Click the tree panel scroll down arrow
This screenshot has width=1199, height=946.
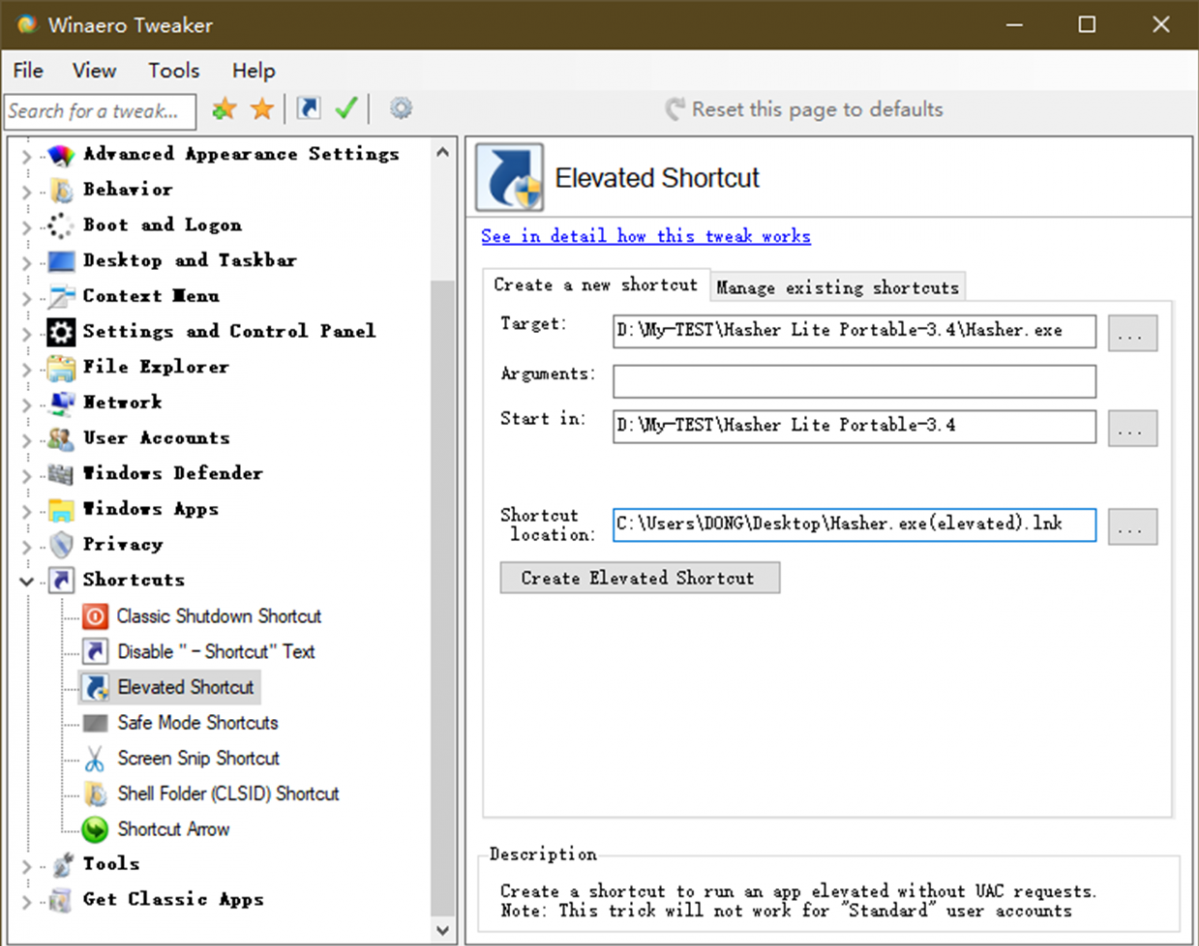coord(443,930)
